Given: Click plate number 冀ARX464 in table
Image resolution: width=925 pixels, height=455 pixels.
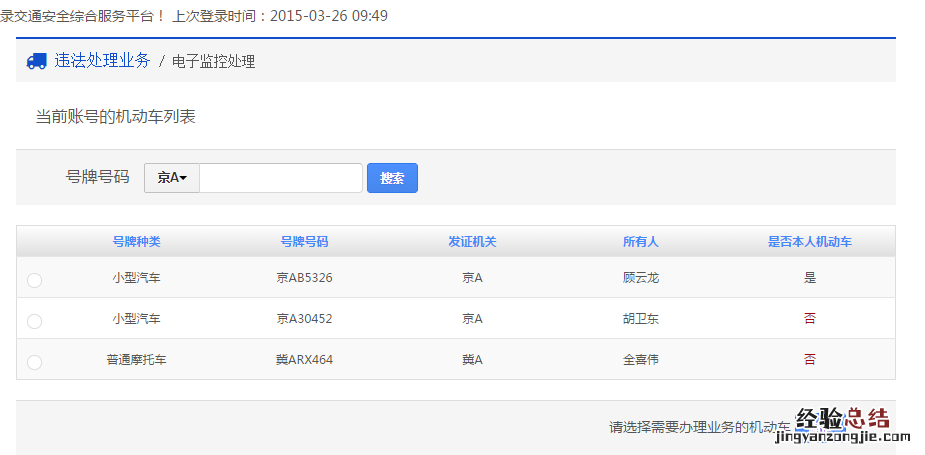Looking at the screenshot, I should click(304, 360).
